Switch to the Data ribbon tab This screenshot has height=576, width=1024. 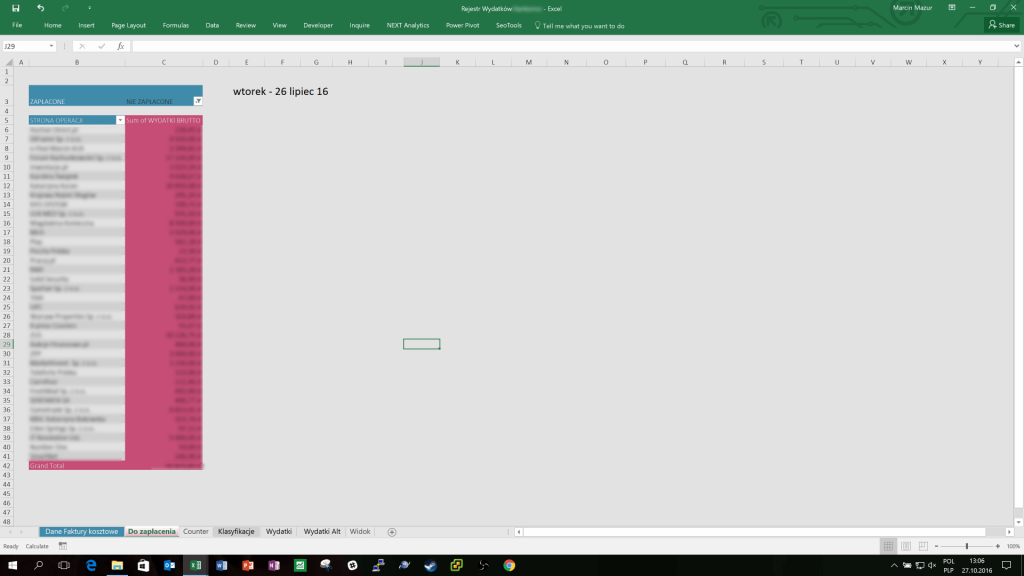pos(212,25)
